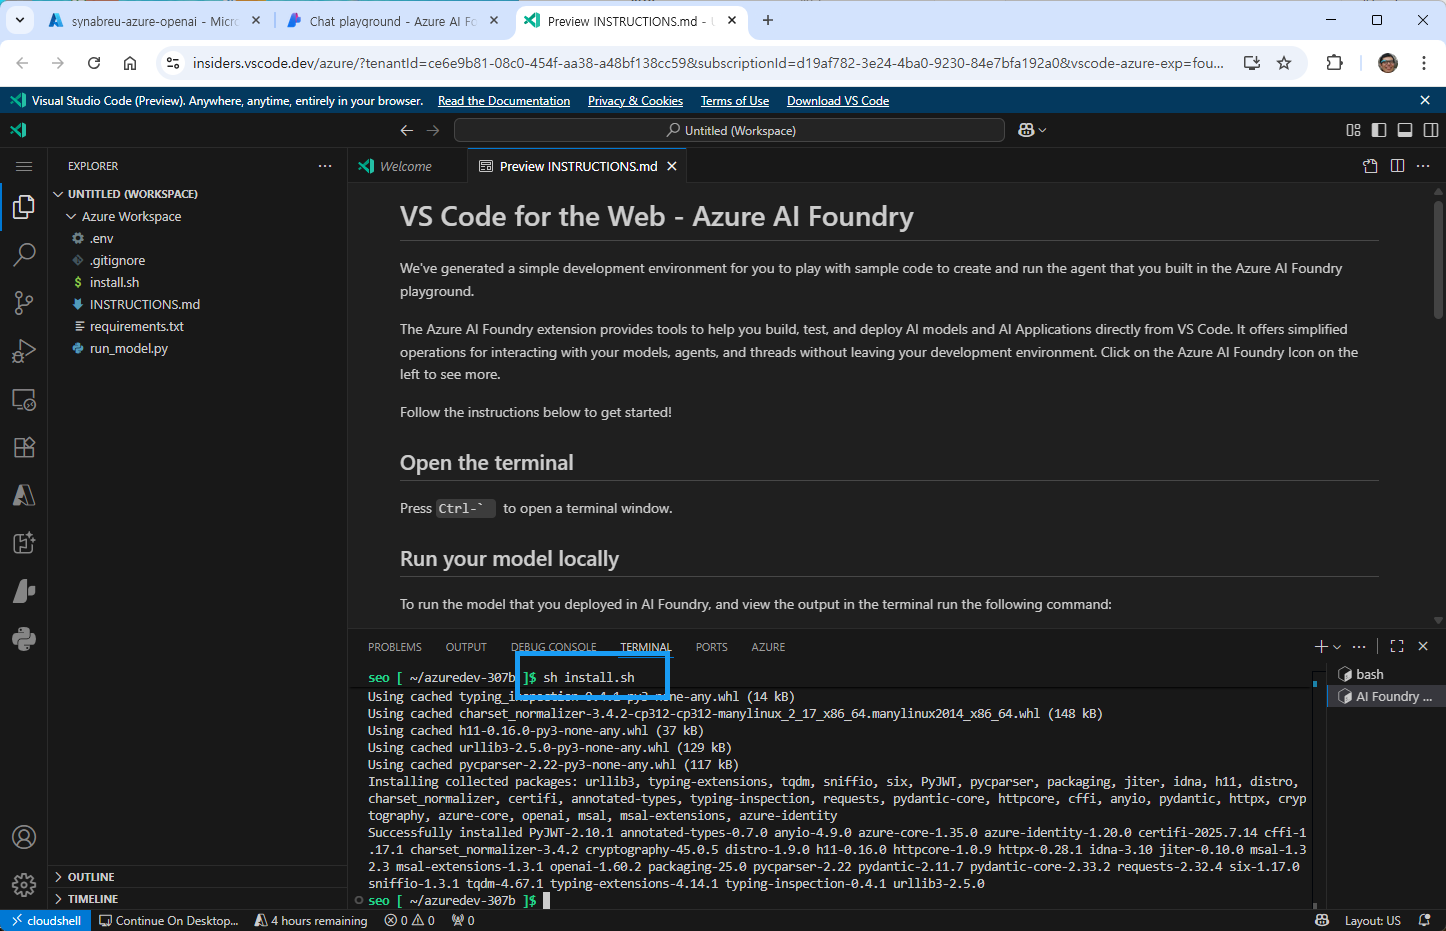Open the Remote Explorer view
This screenshot has height=931, width=1446.
(24, 399)
